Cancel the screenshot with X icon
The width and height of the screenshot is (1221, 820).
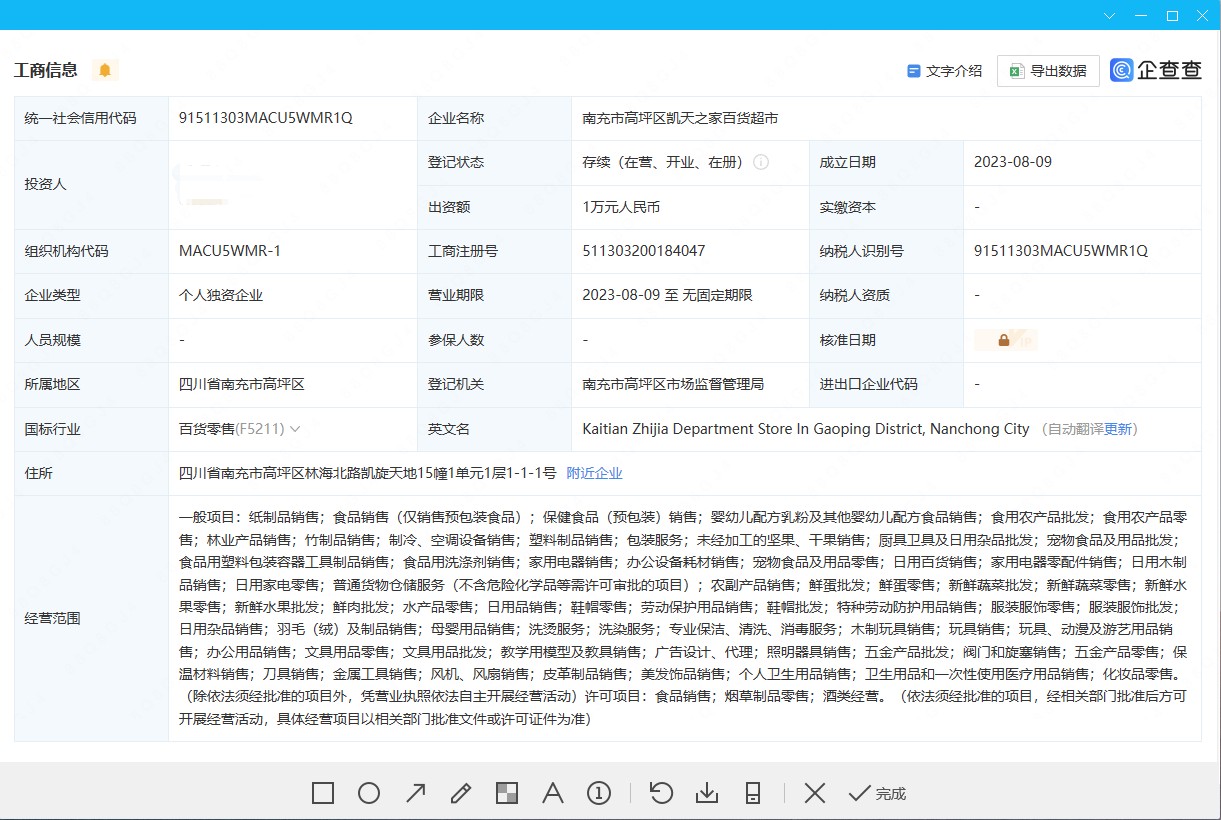coord(815,793)
